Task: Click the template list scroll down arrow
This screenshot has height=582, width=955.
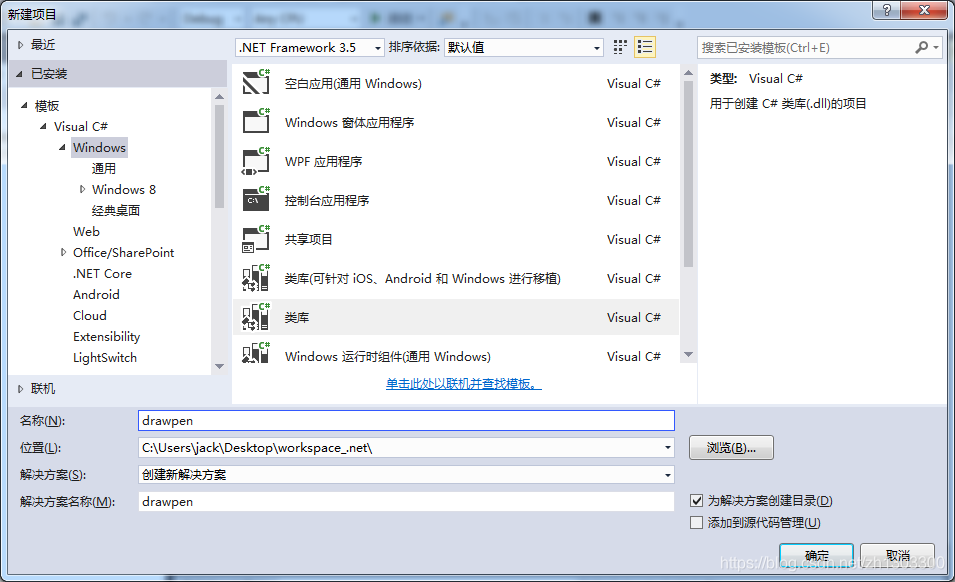Action: click(x=688, y=354)
